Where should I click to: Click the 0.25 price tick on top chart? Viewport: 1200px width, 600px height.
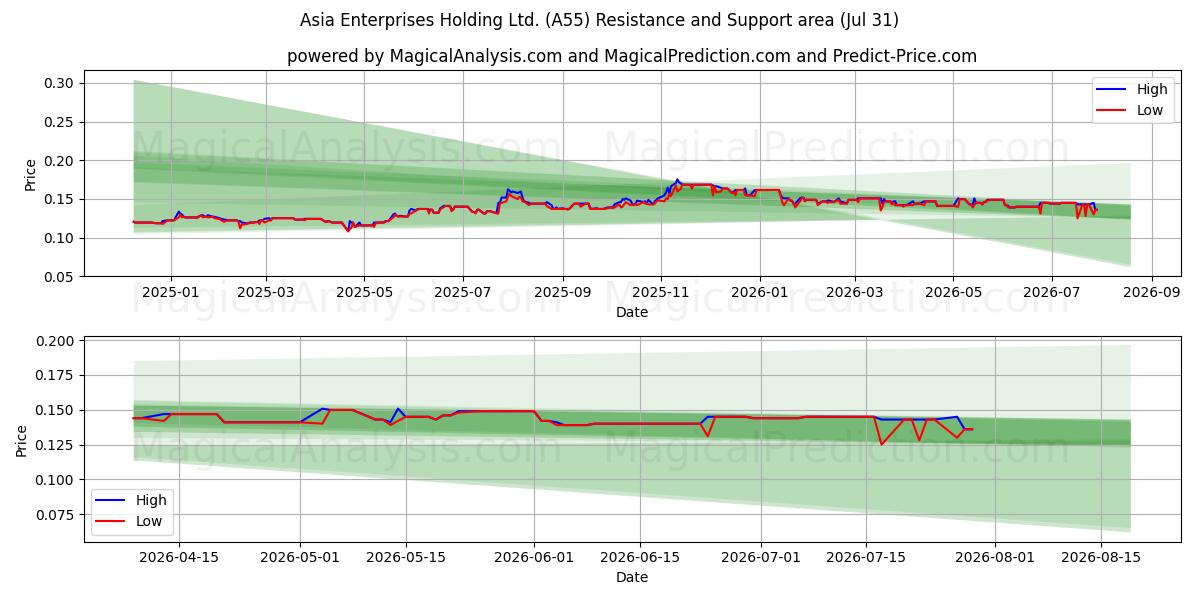61,122
